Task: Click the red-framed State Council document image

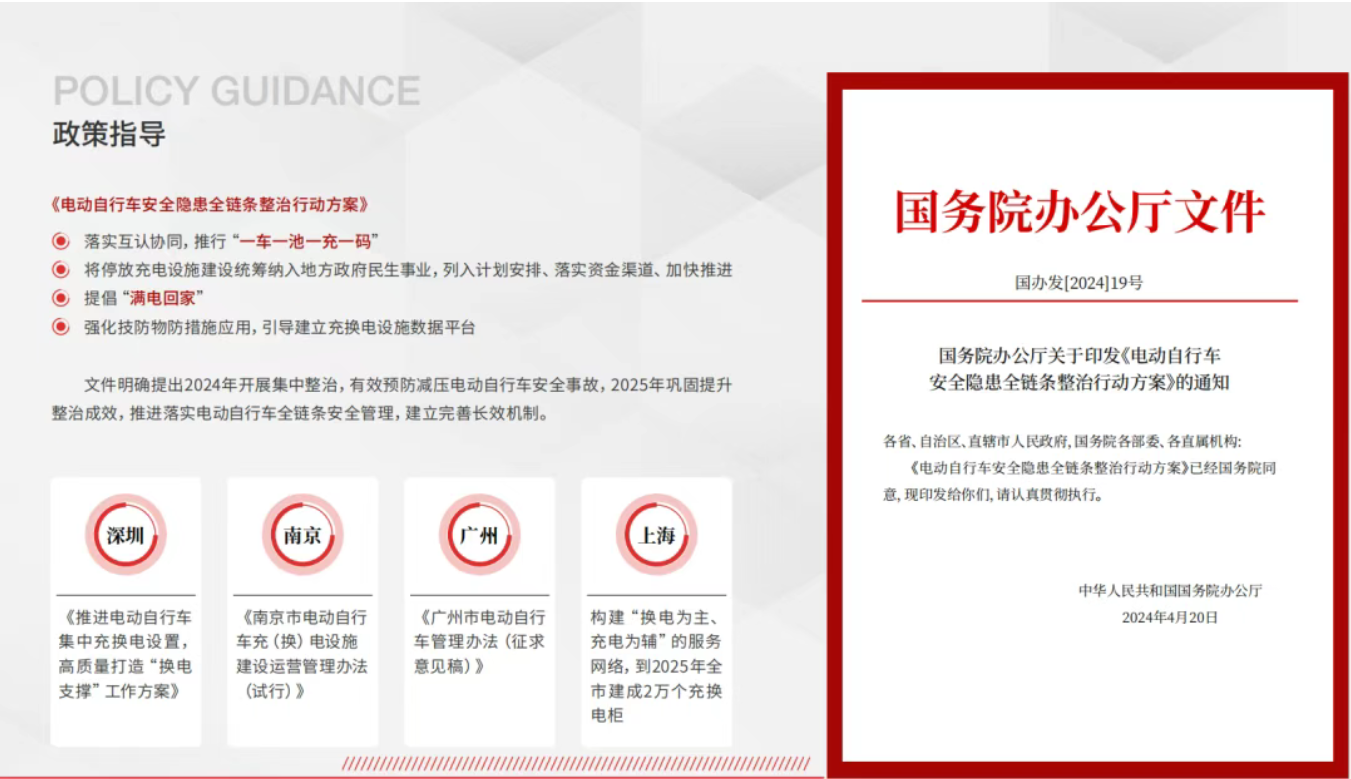Action: point(1088,425)
